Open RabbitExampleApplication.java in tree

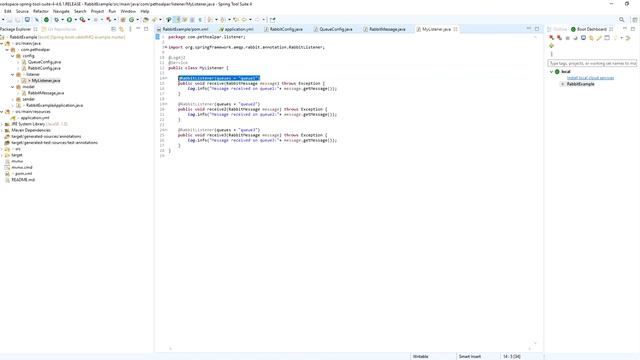[x=54, y=105]
